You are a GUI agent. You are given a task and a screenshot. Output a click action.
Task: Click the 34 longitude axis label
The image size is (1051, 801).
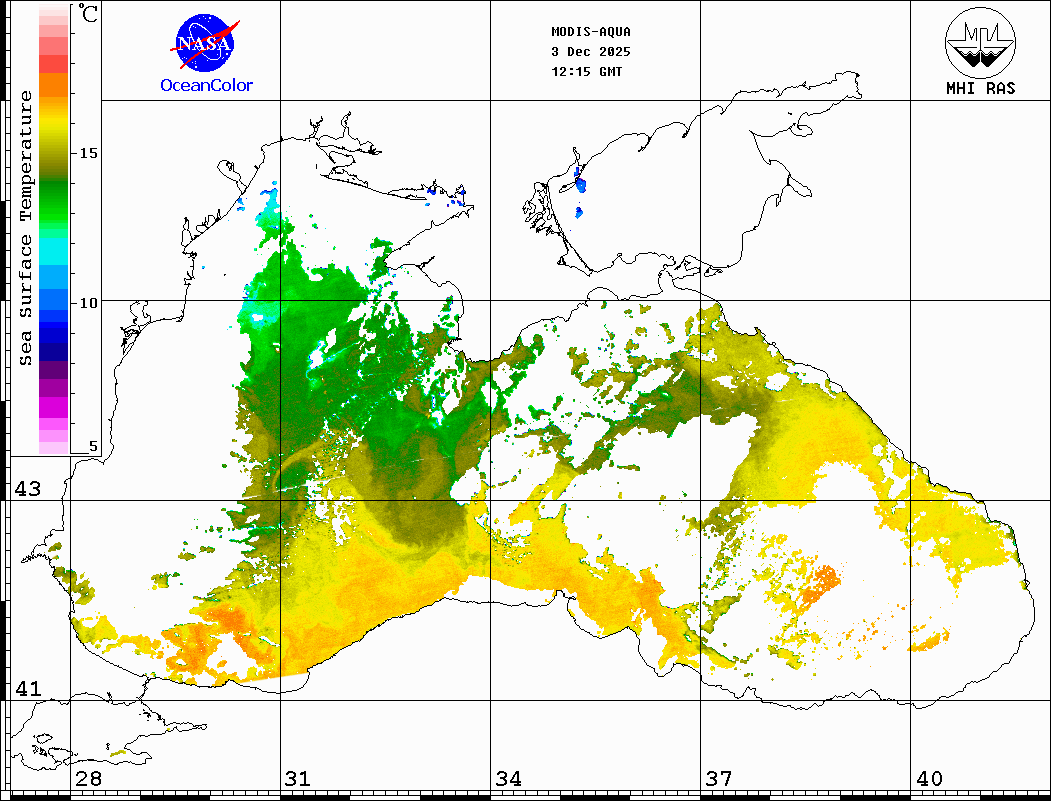[507, 778]
